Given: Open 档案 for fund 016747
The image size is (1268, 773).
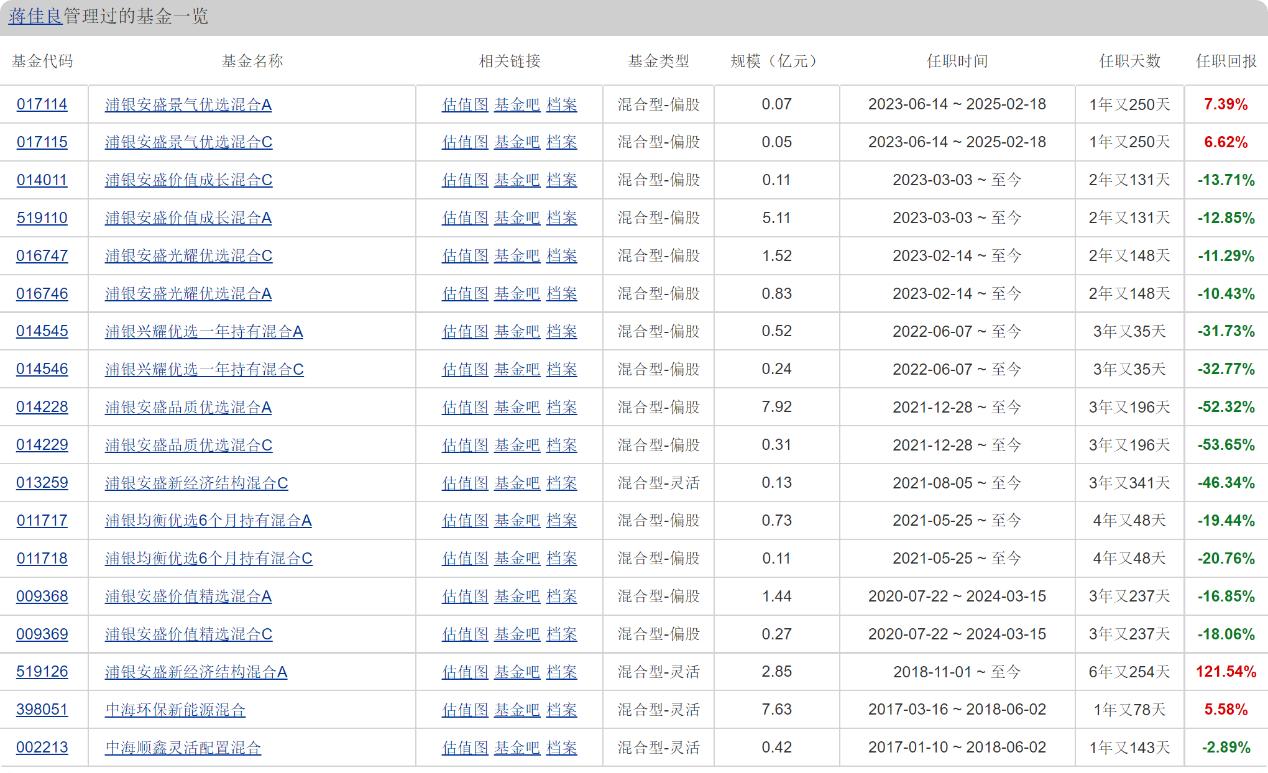Looking at the screenshot, I should pyautogui.click(x=562, y=256).
